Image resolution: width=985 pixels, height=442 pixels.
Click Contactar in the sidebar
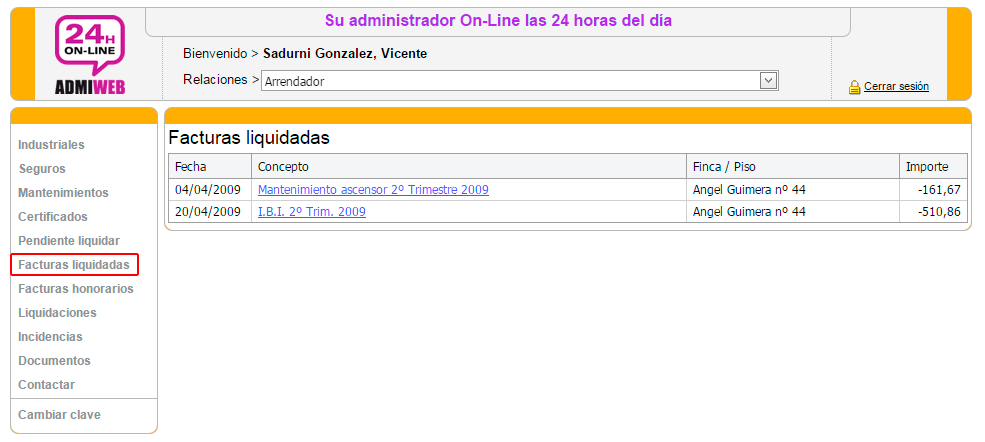click(x=46, y=385)
